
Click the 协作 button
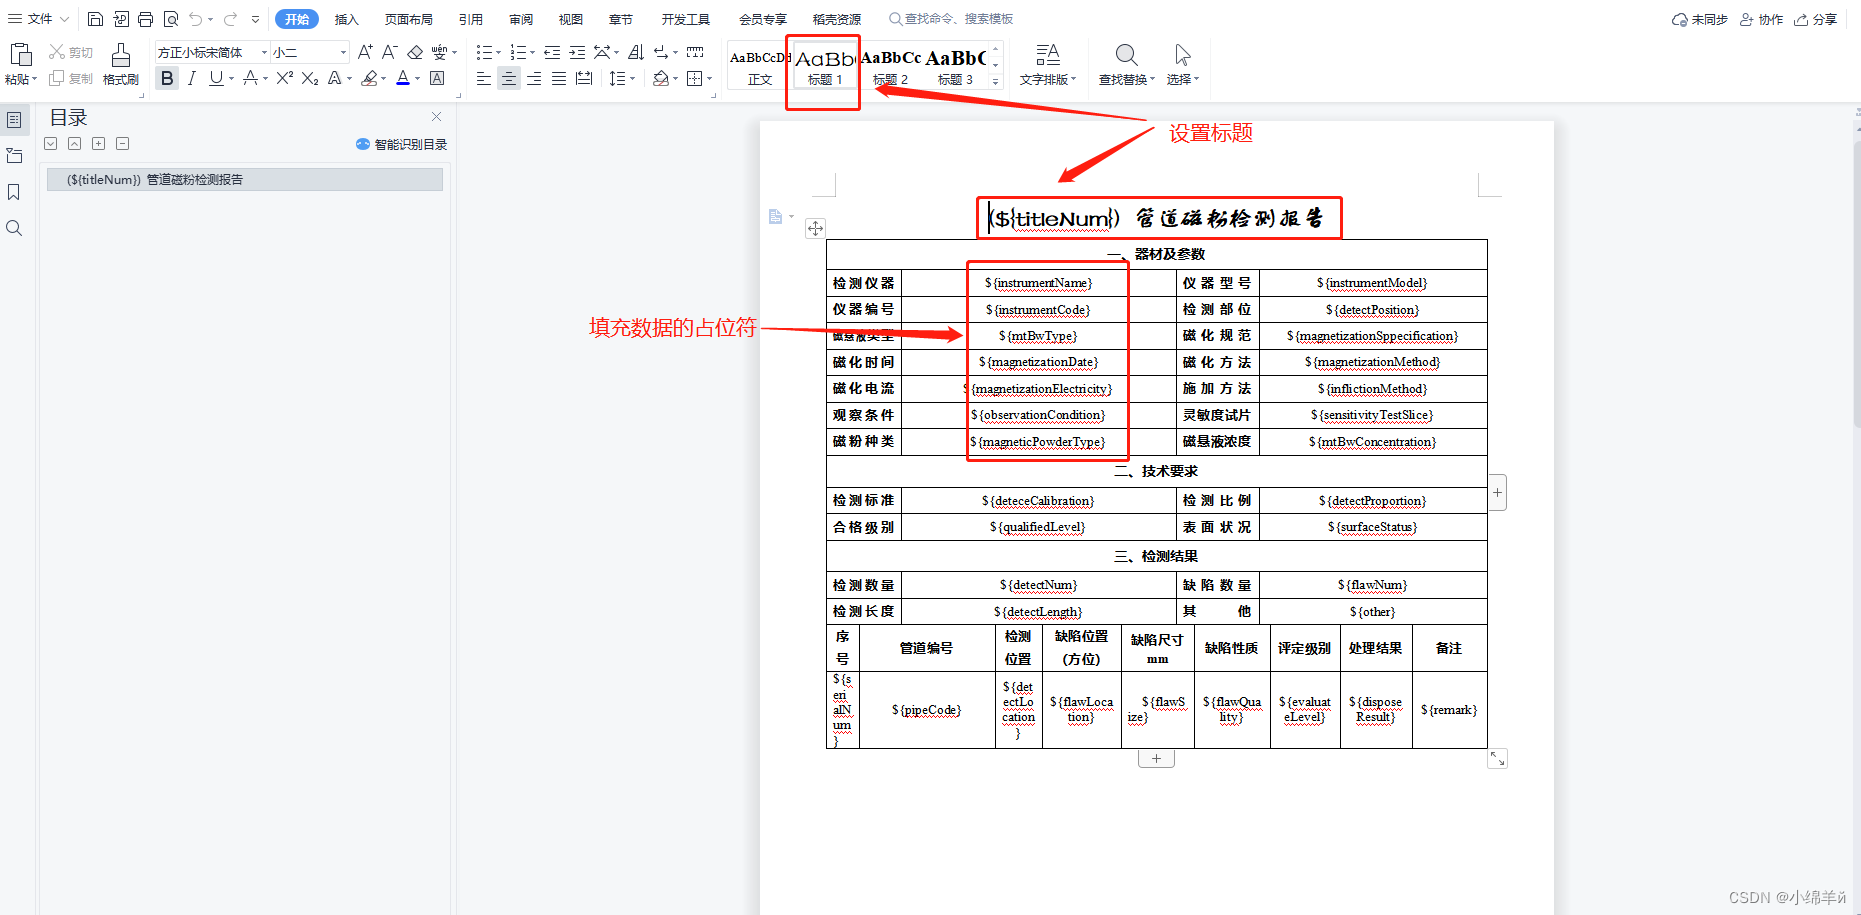click(1762, 19)
